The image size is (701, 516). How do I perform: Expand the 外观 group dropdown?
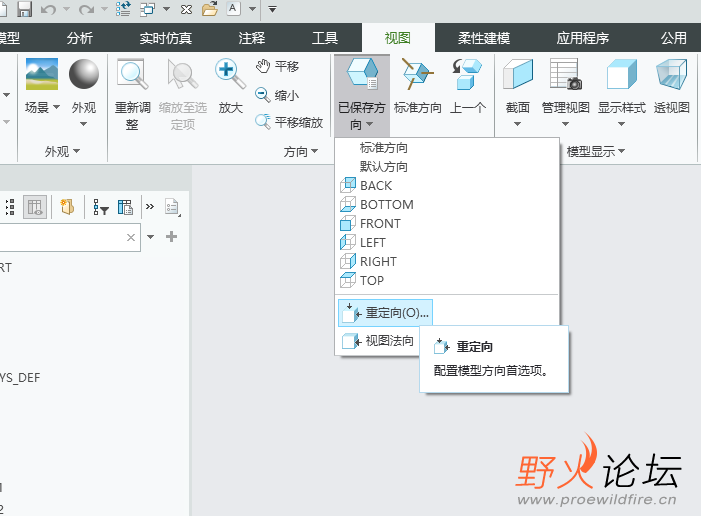point(62,152)
